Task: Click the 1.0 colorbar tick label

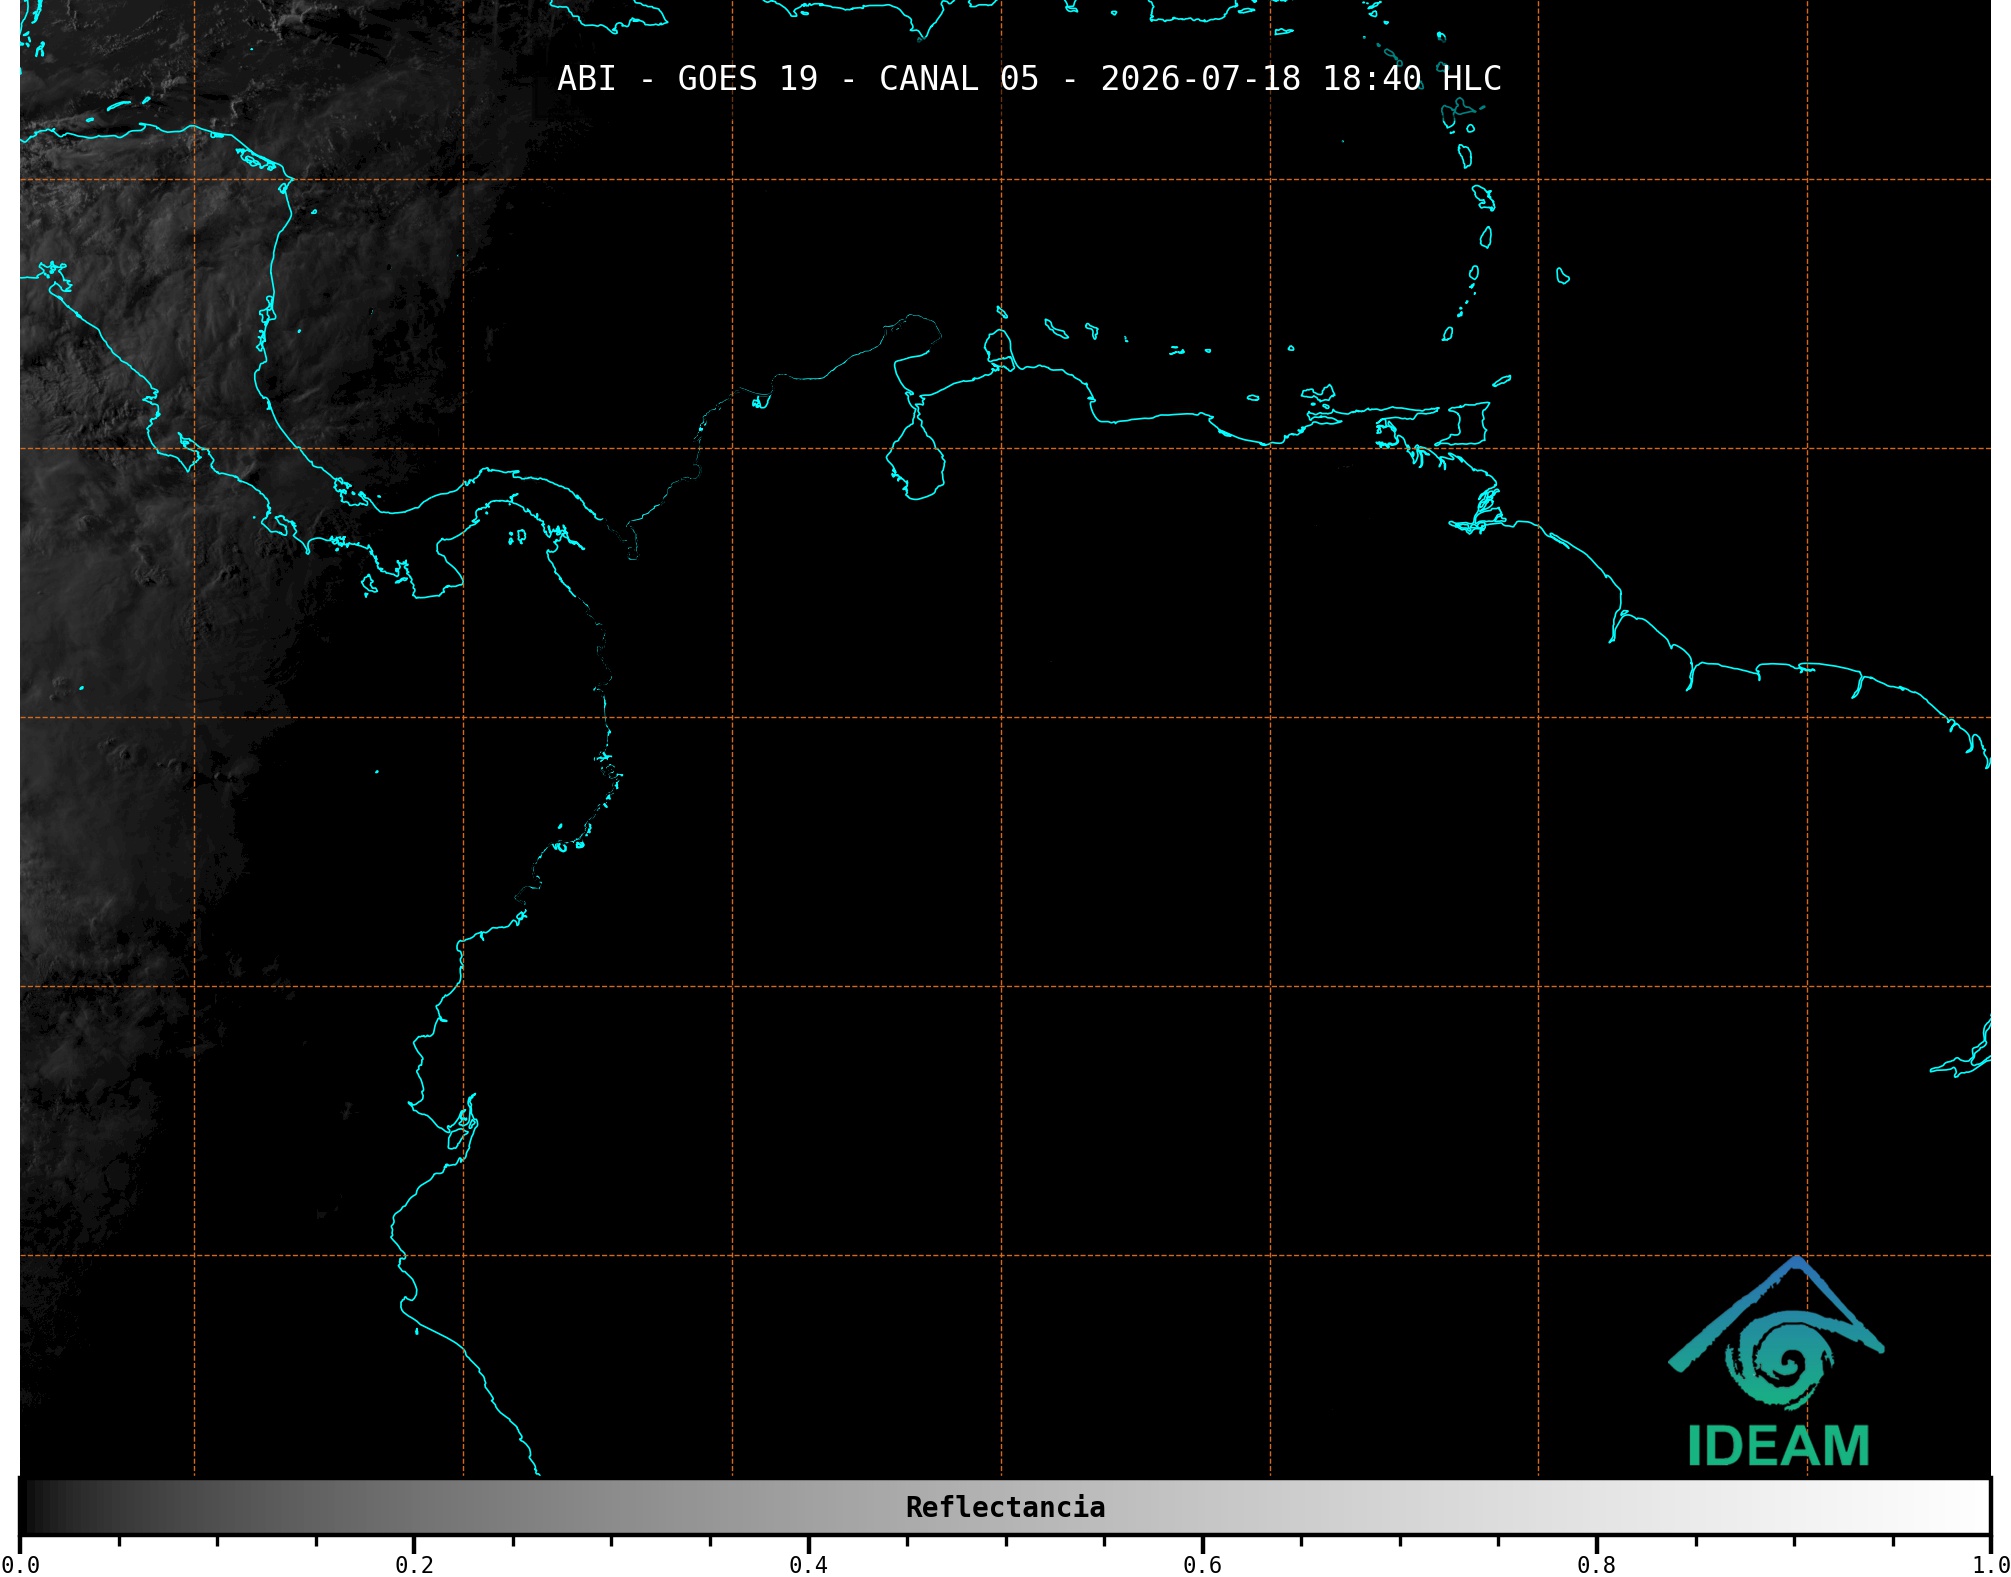Action: pos(1990,1565)
